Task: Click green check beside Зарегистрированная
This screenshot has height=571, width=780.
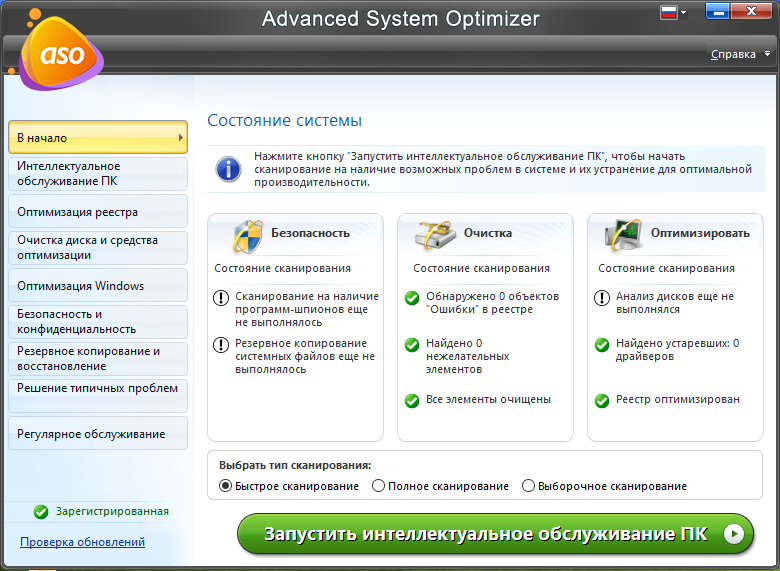Action: click(x=41, y=512)
